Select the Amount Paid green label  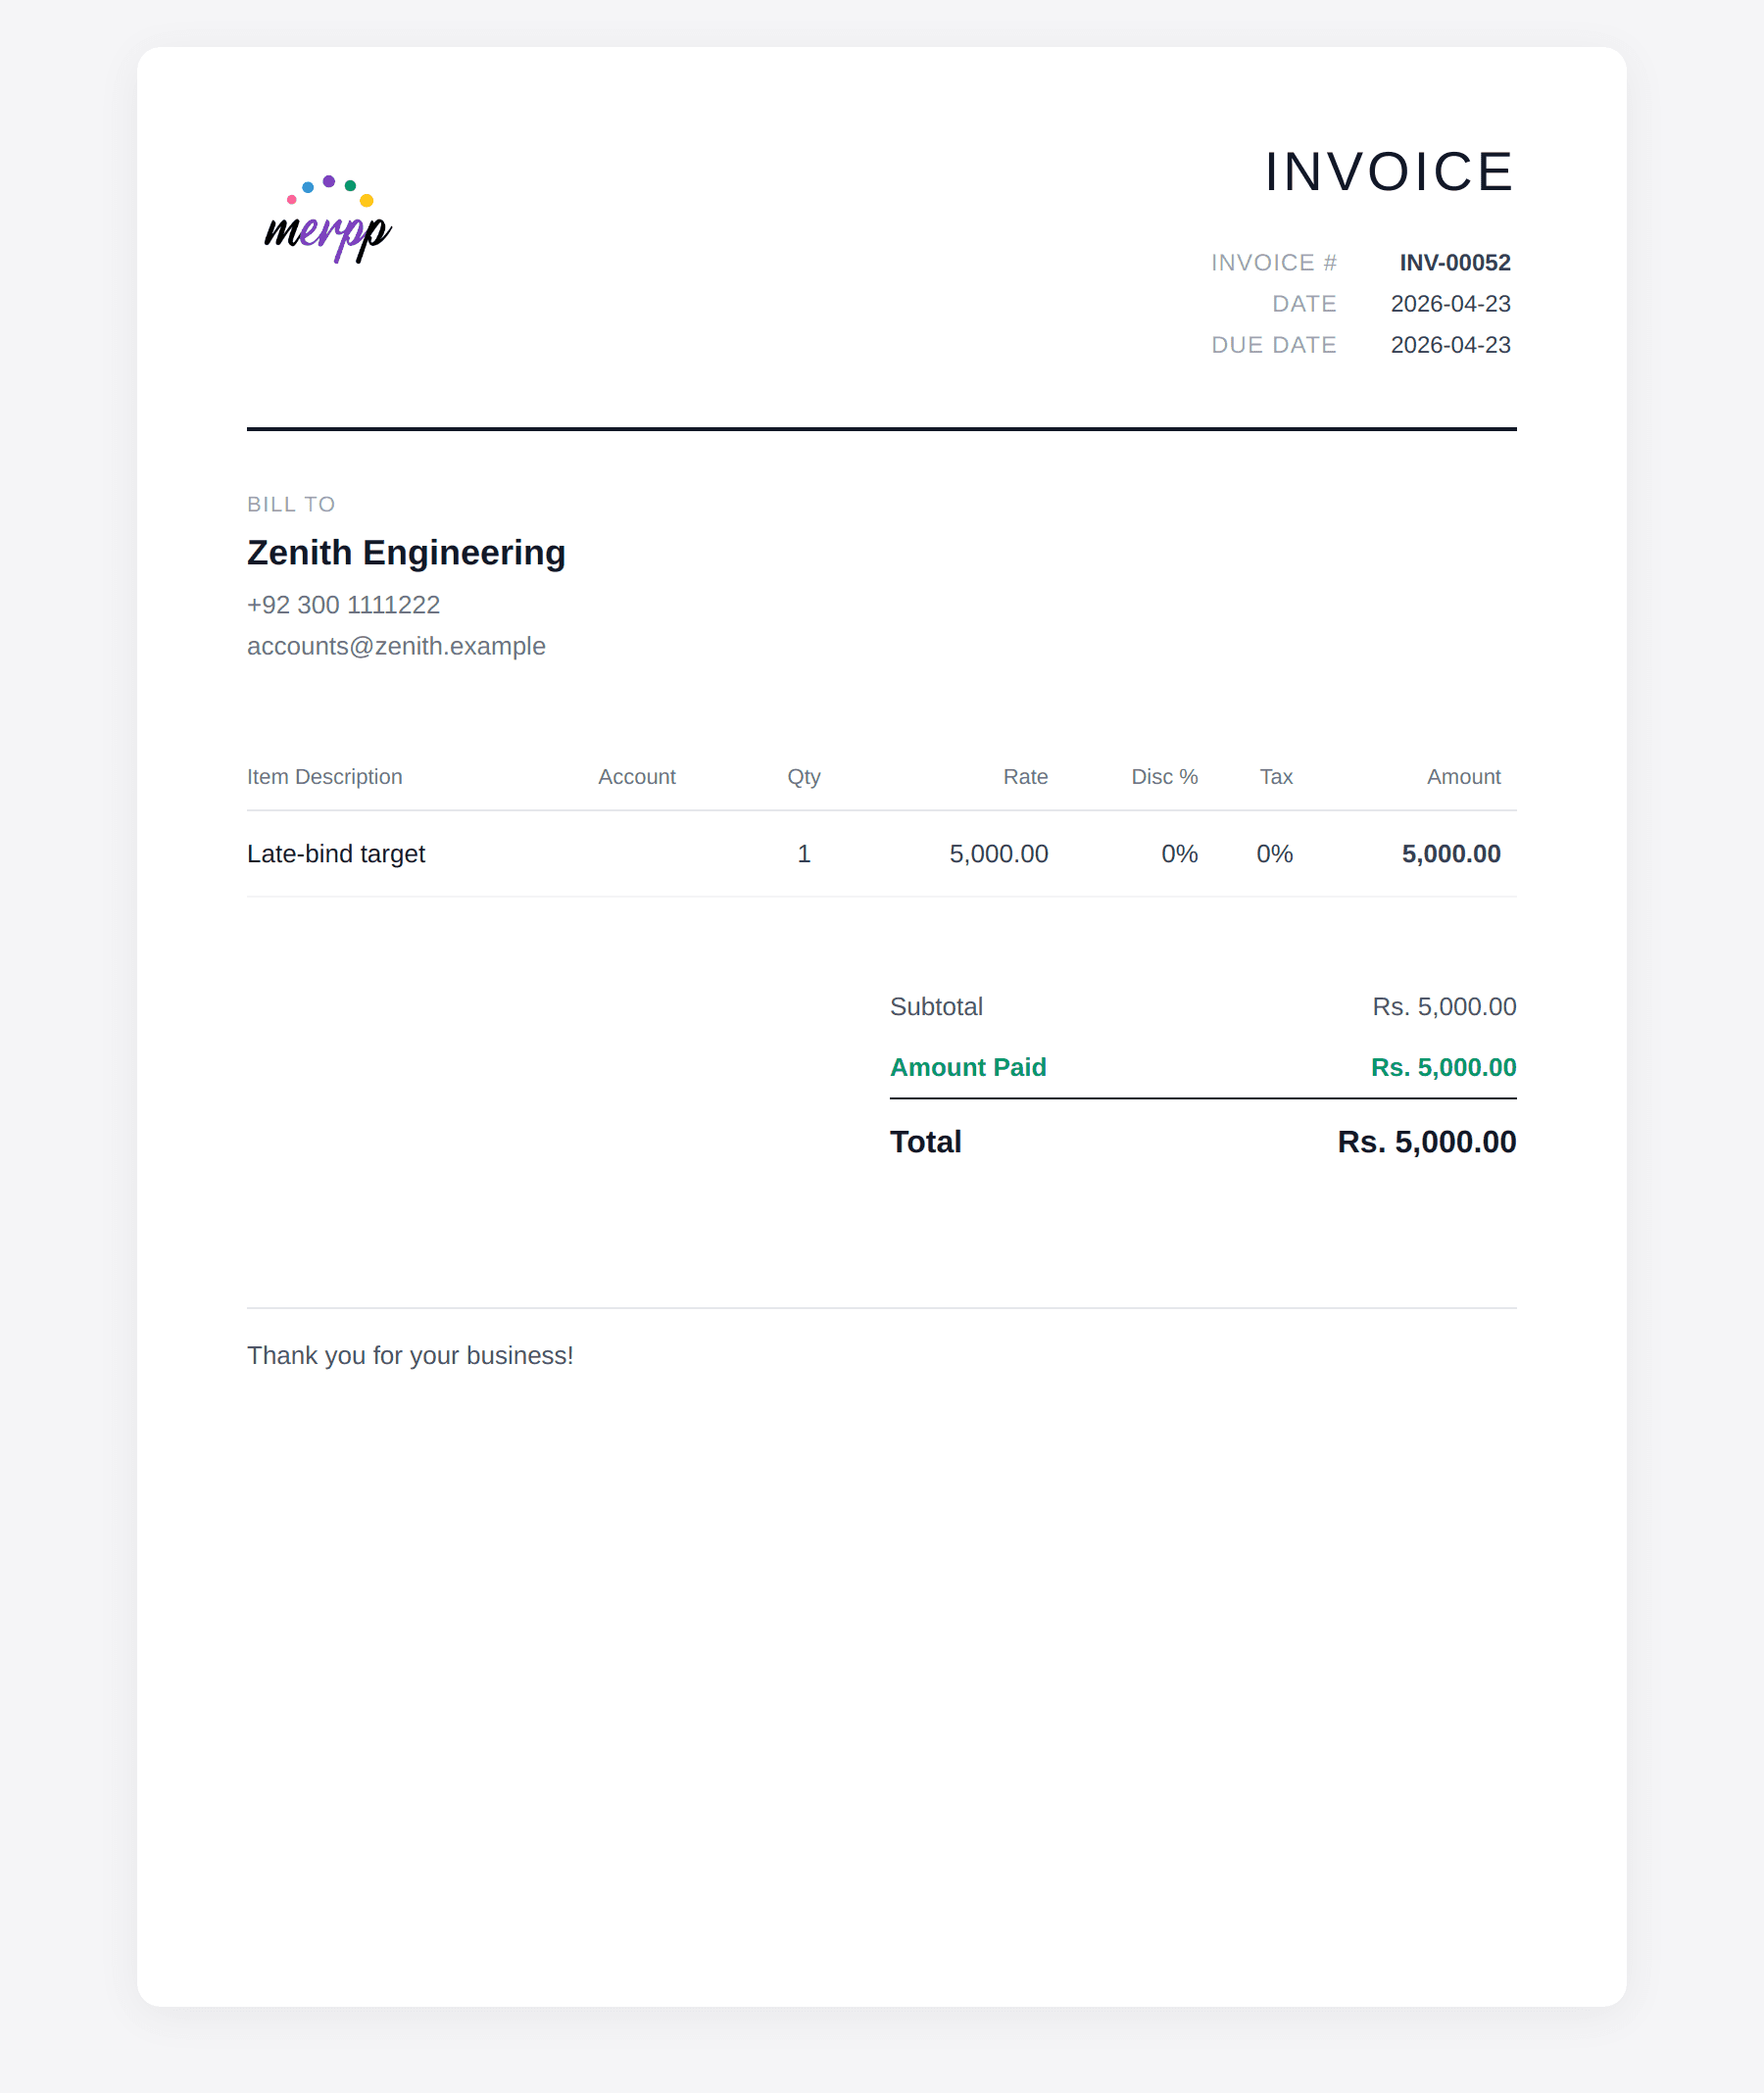tap(968, 1066)
